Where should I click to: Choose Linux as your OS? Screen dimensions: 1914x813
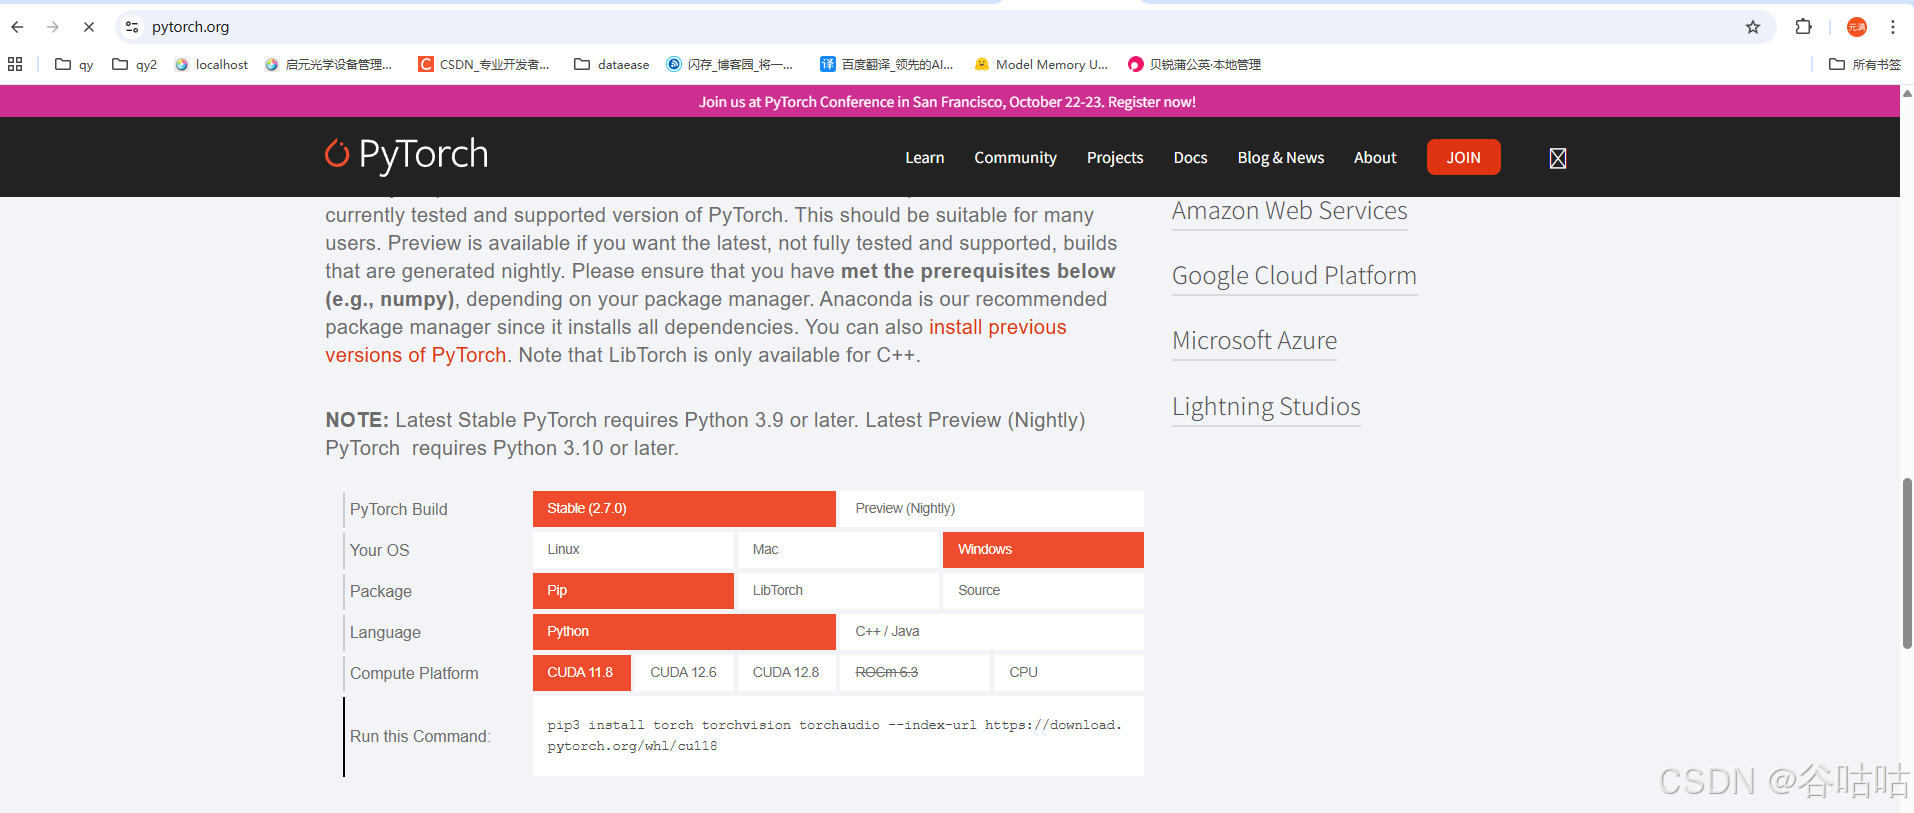633,550
